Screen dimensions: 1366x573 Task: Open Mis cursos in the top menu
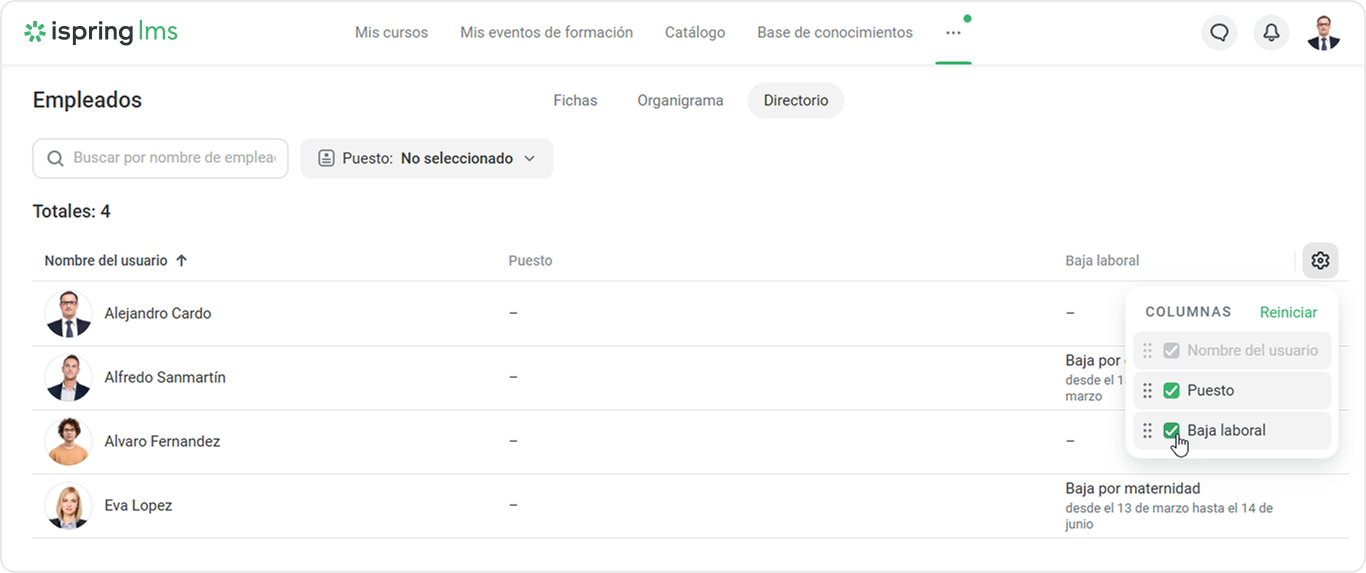391,33
